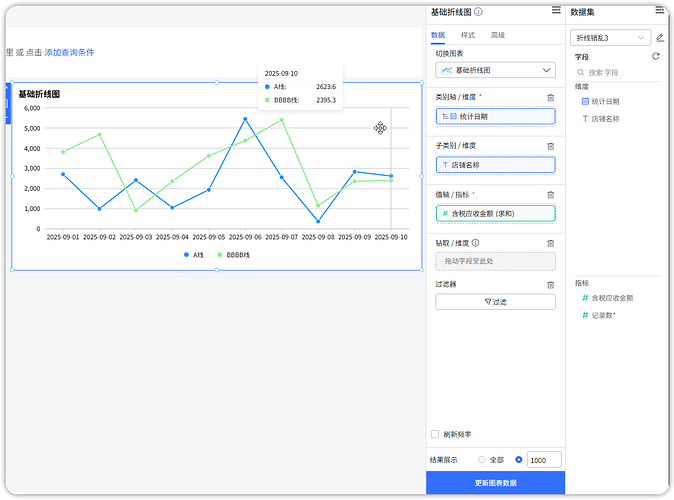Open the chart panel hamburger menu icon
This screenshot has height=500, width=674.
point(556,10)
